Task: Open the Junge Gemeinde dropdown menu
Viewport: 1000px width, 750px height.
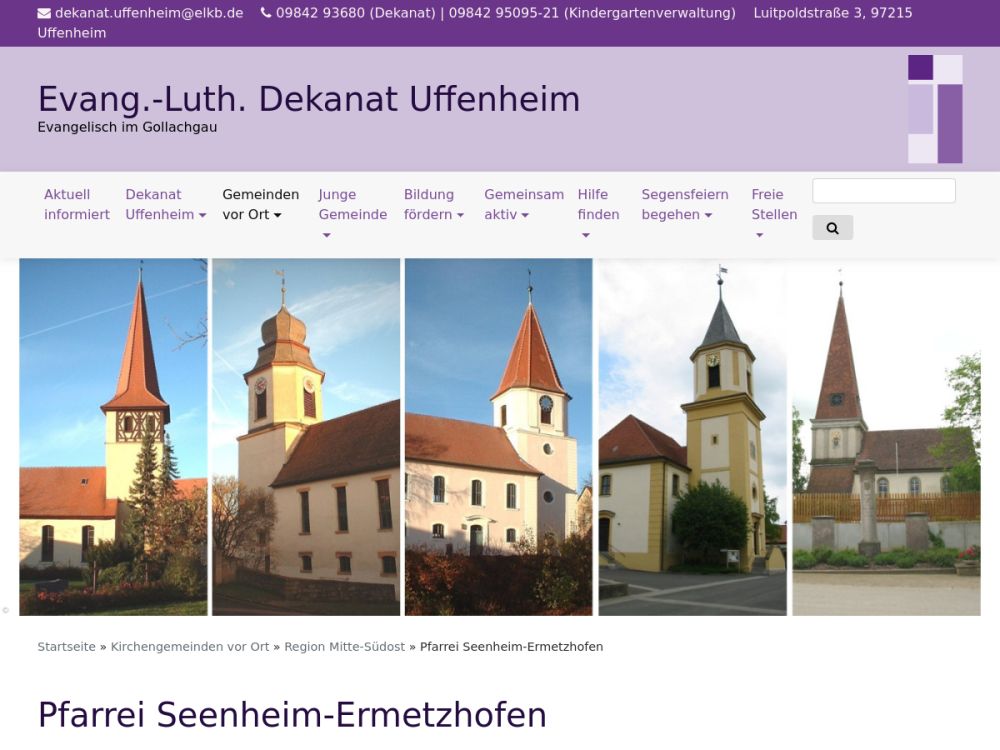Action: (352, 214)
